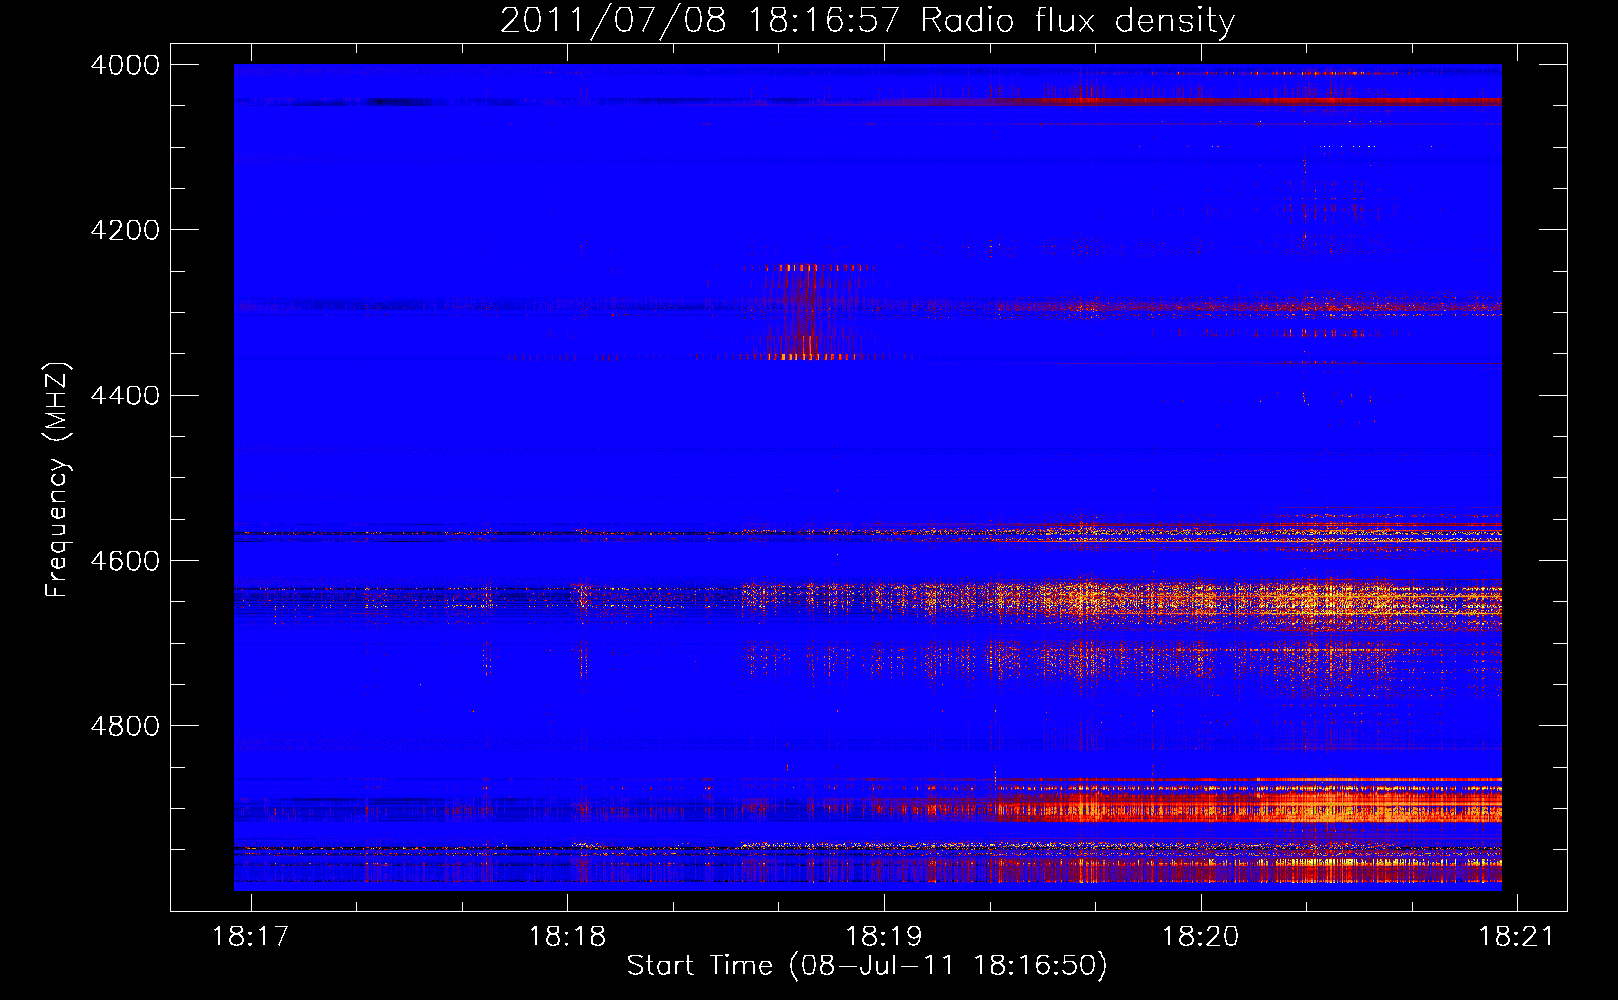The width and height of the screenshot is (1618, 1000).
Task: Click the 4600 frequency tick label
Action: coord(125,561)
